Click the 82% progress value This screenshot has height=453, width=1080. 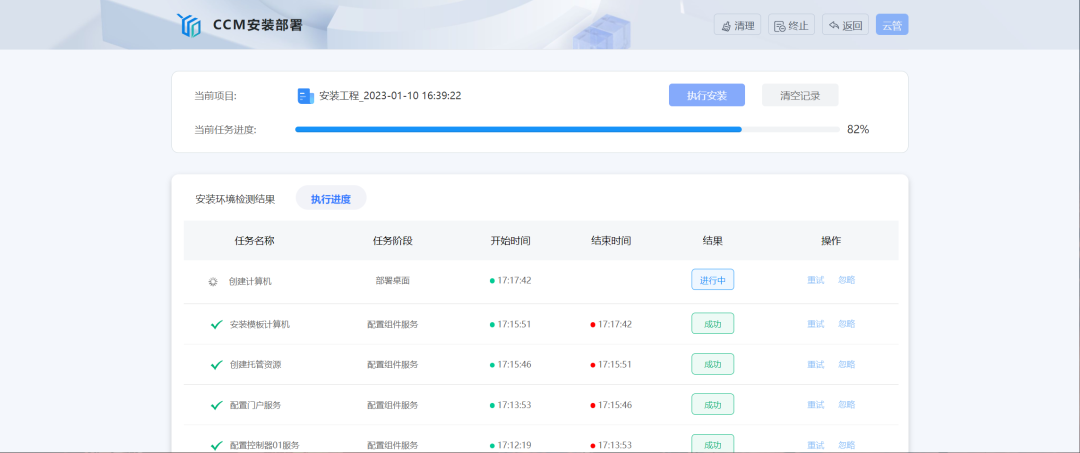click(858, 129)
